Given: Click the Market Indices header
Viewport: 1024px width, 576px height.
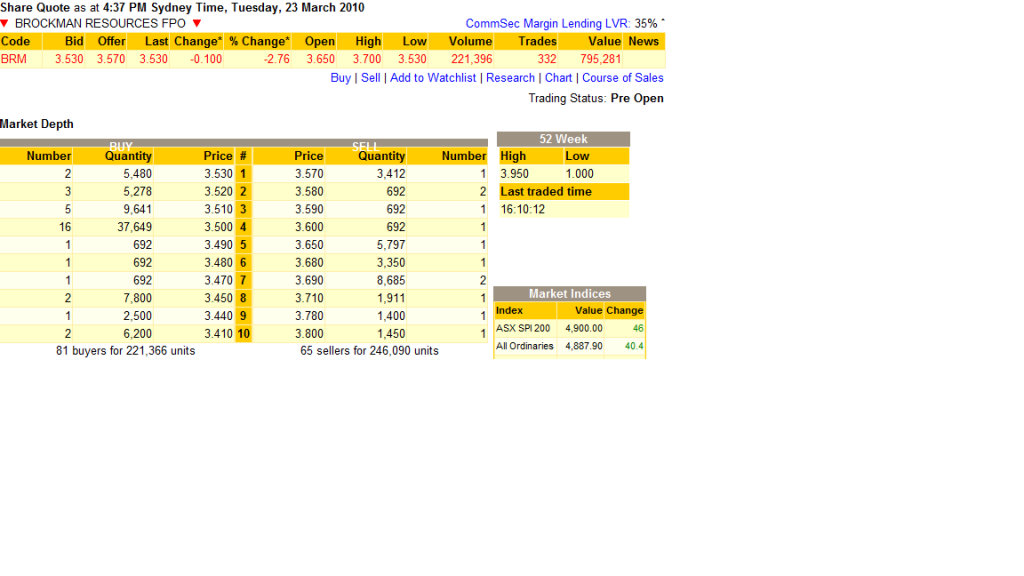Looking at the screenshot, I should pos(570,294).
